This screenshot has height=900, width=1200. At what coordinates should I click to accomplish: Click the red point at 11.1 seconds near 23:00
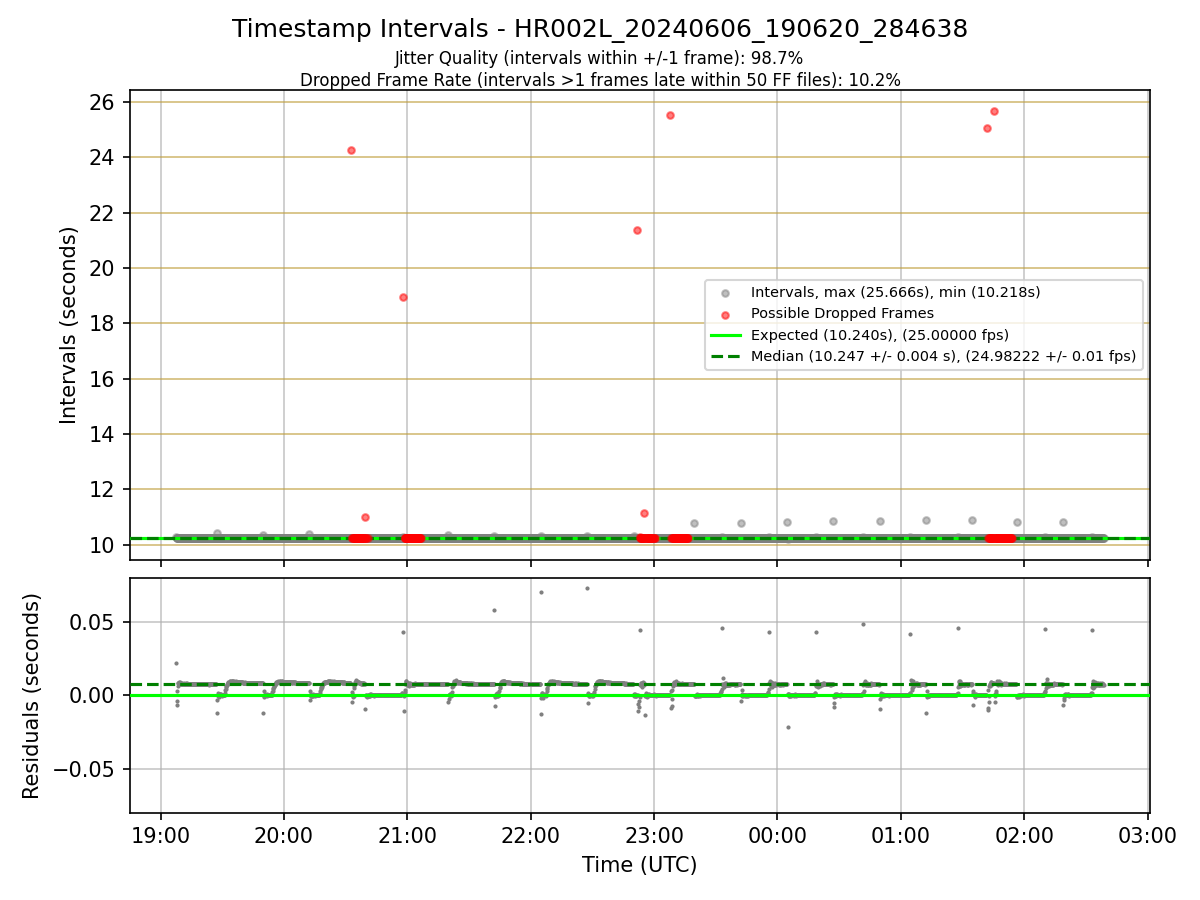[x=644, y=513]
